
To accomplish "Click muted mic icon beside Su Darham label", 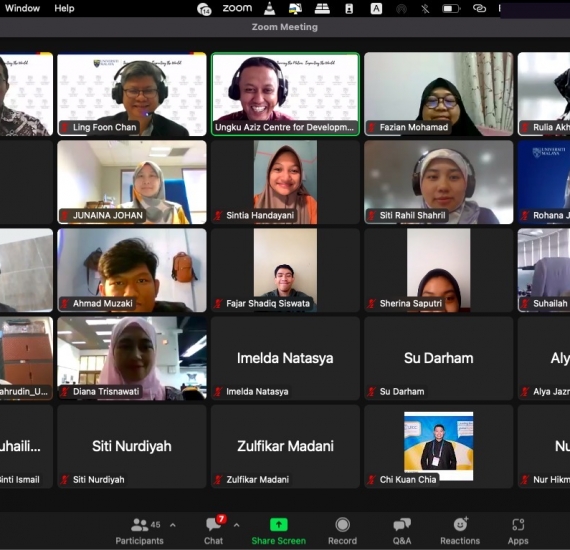I will point(372,392).
